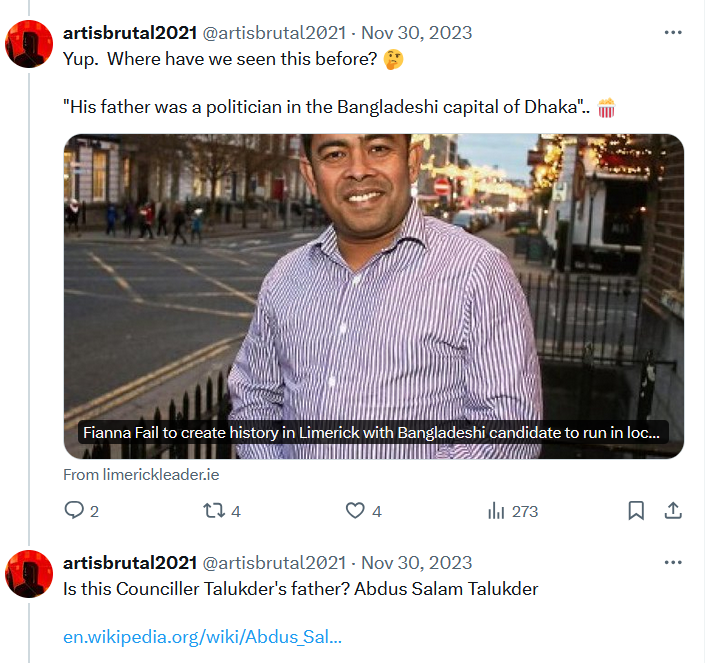Click the Nov 30, 2023 timestamp on second tweet
Image resolution: width=727 pixels, height=663 pixels.
[416, 563]
